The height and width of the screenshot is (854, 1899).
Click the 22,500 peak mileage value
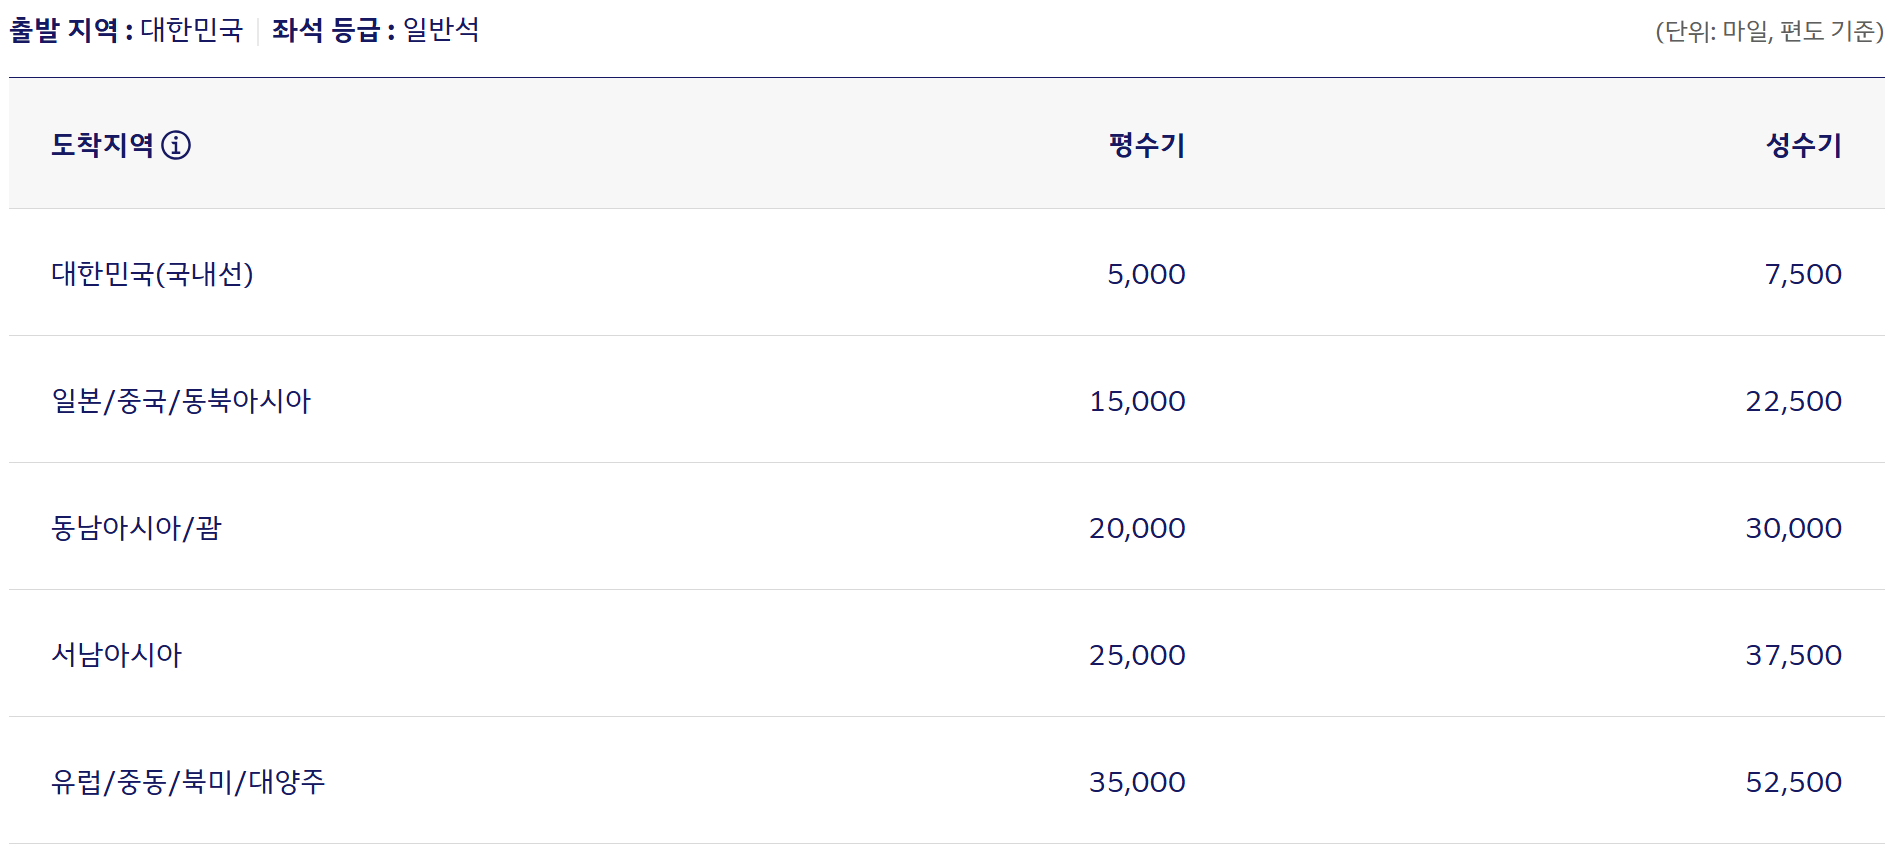coord(1794,401)
